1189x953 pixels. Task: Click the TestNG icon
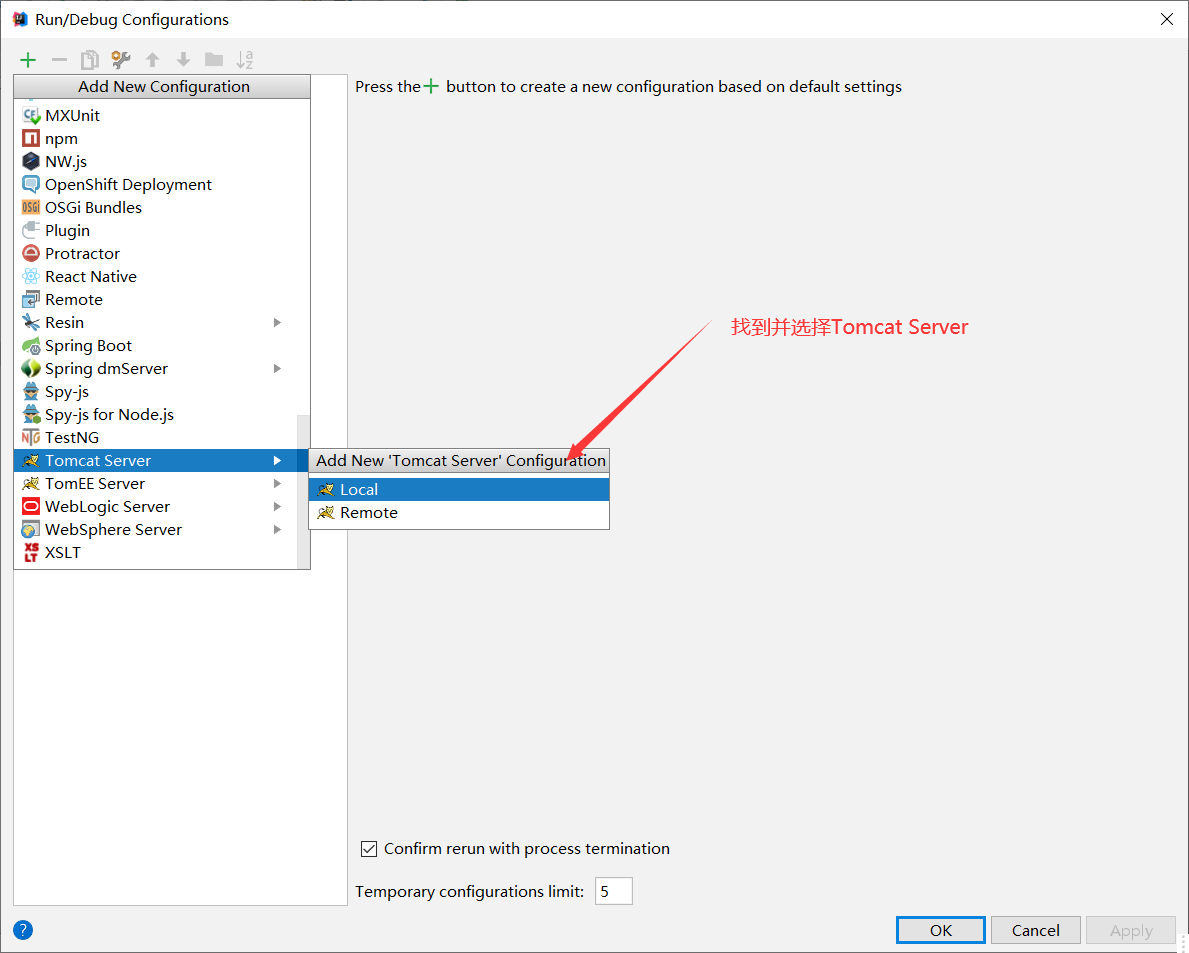coord(31,437)
